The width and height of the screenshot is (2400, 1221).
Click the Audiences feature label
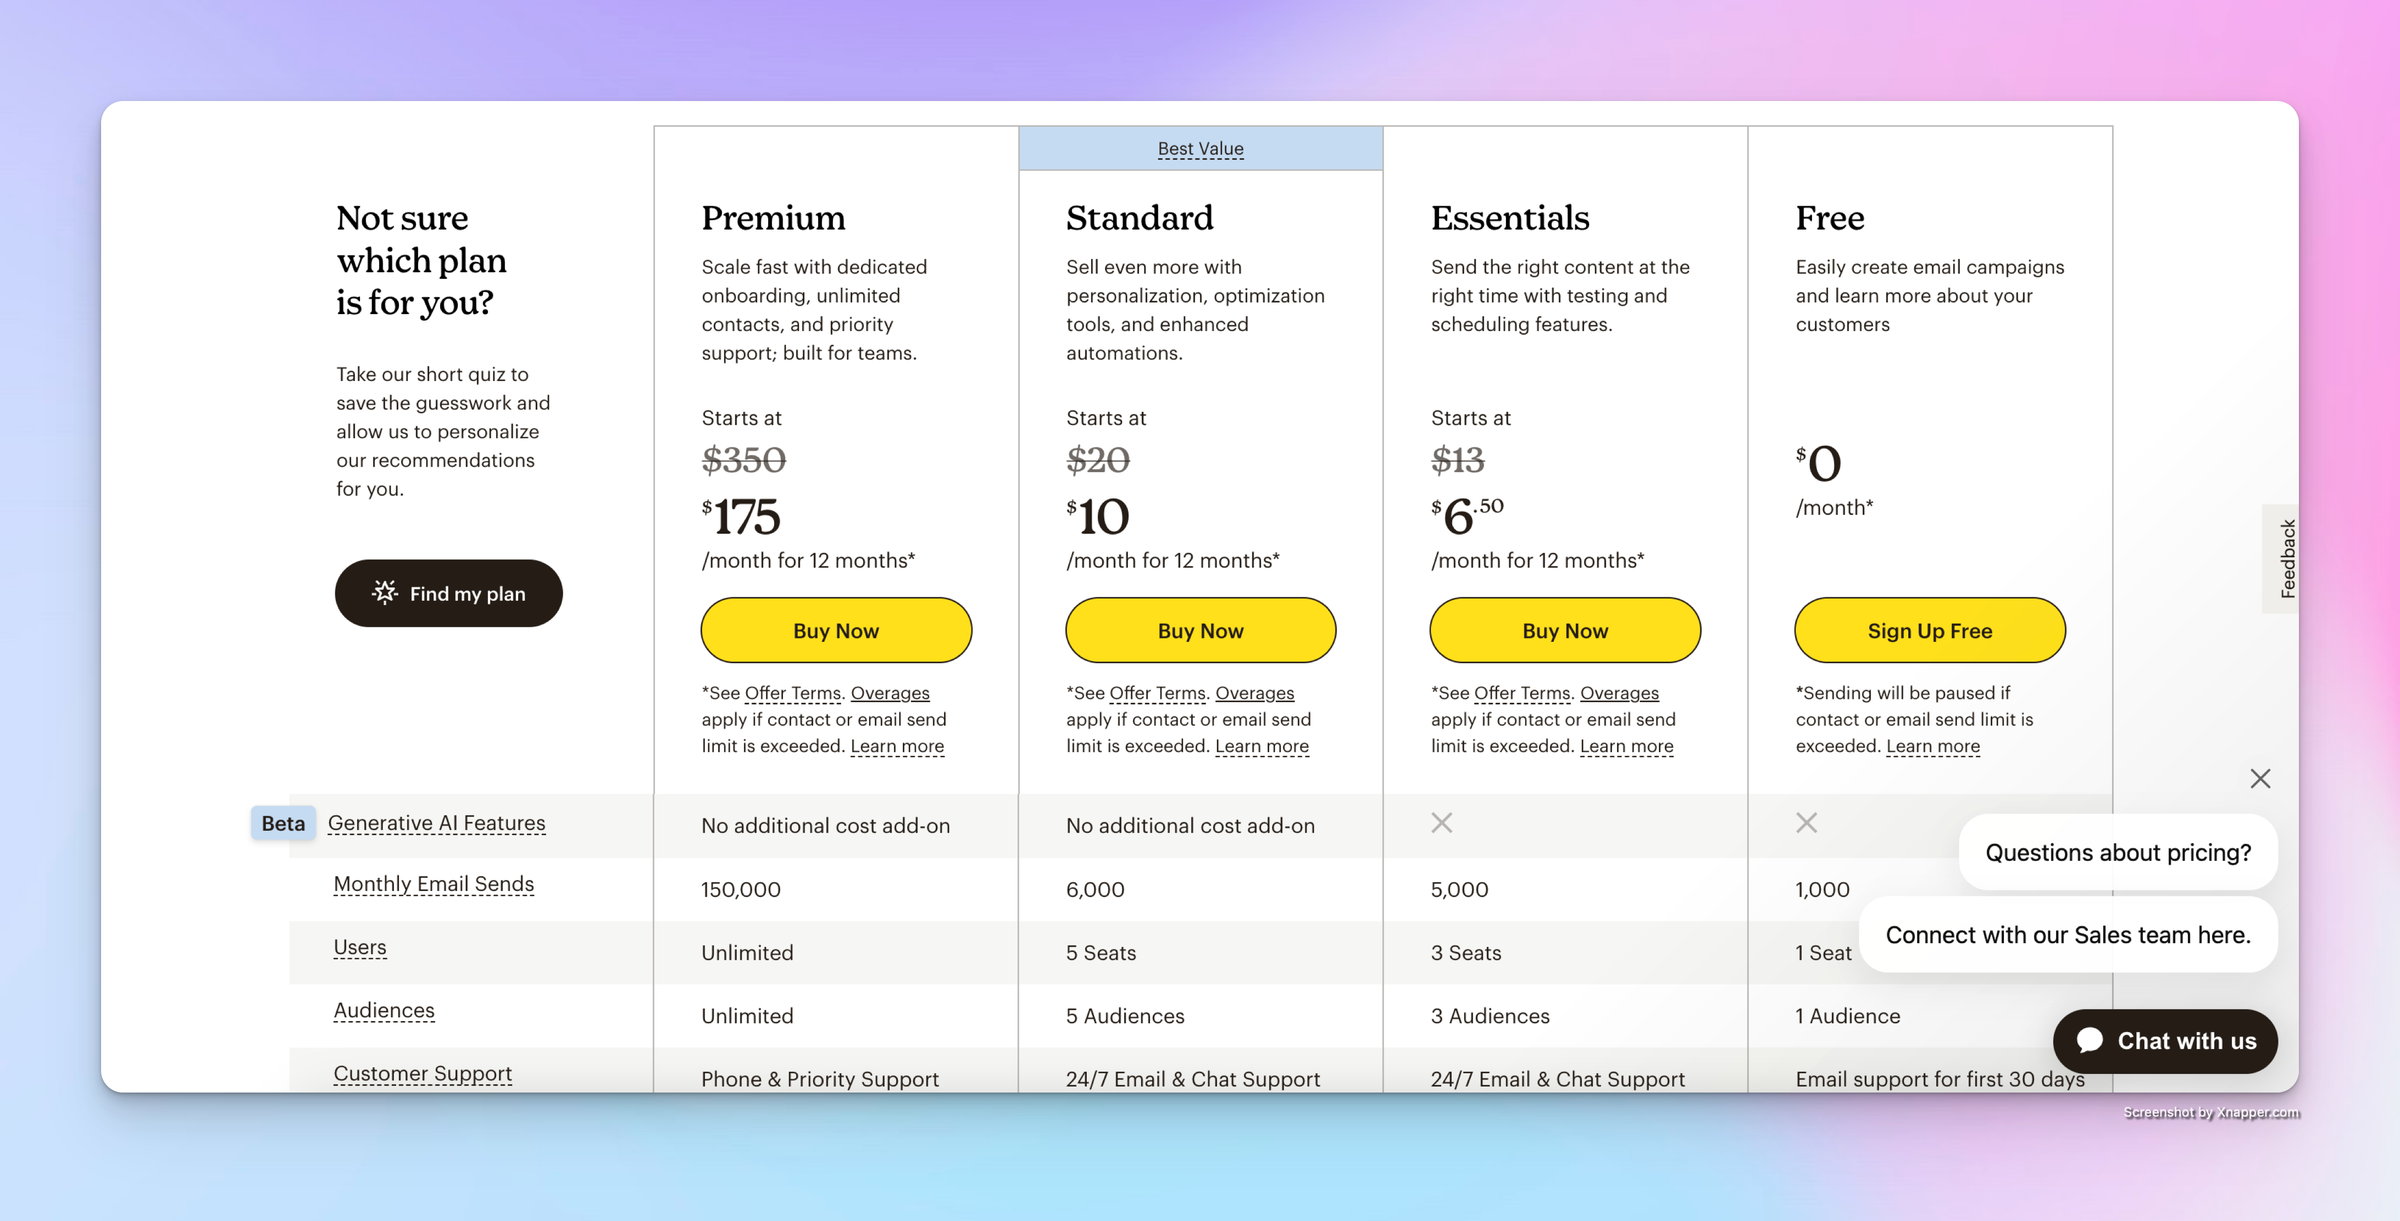384,1010
